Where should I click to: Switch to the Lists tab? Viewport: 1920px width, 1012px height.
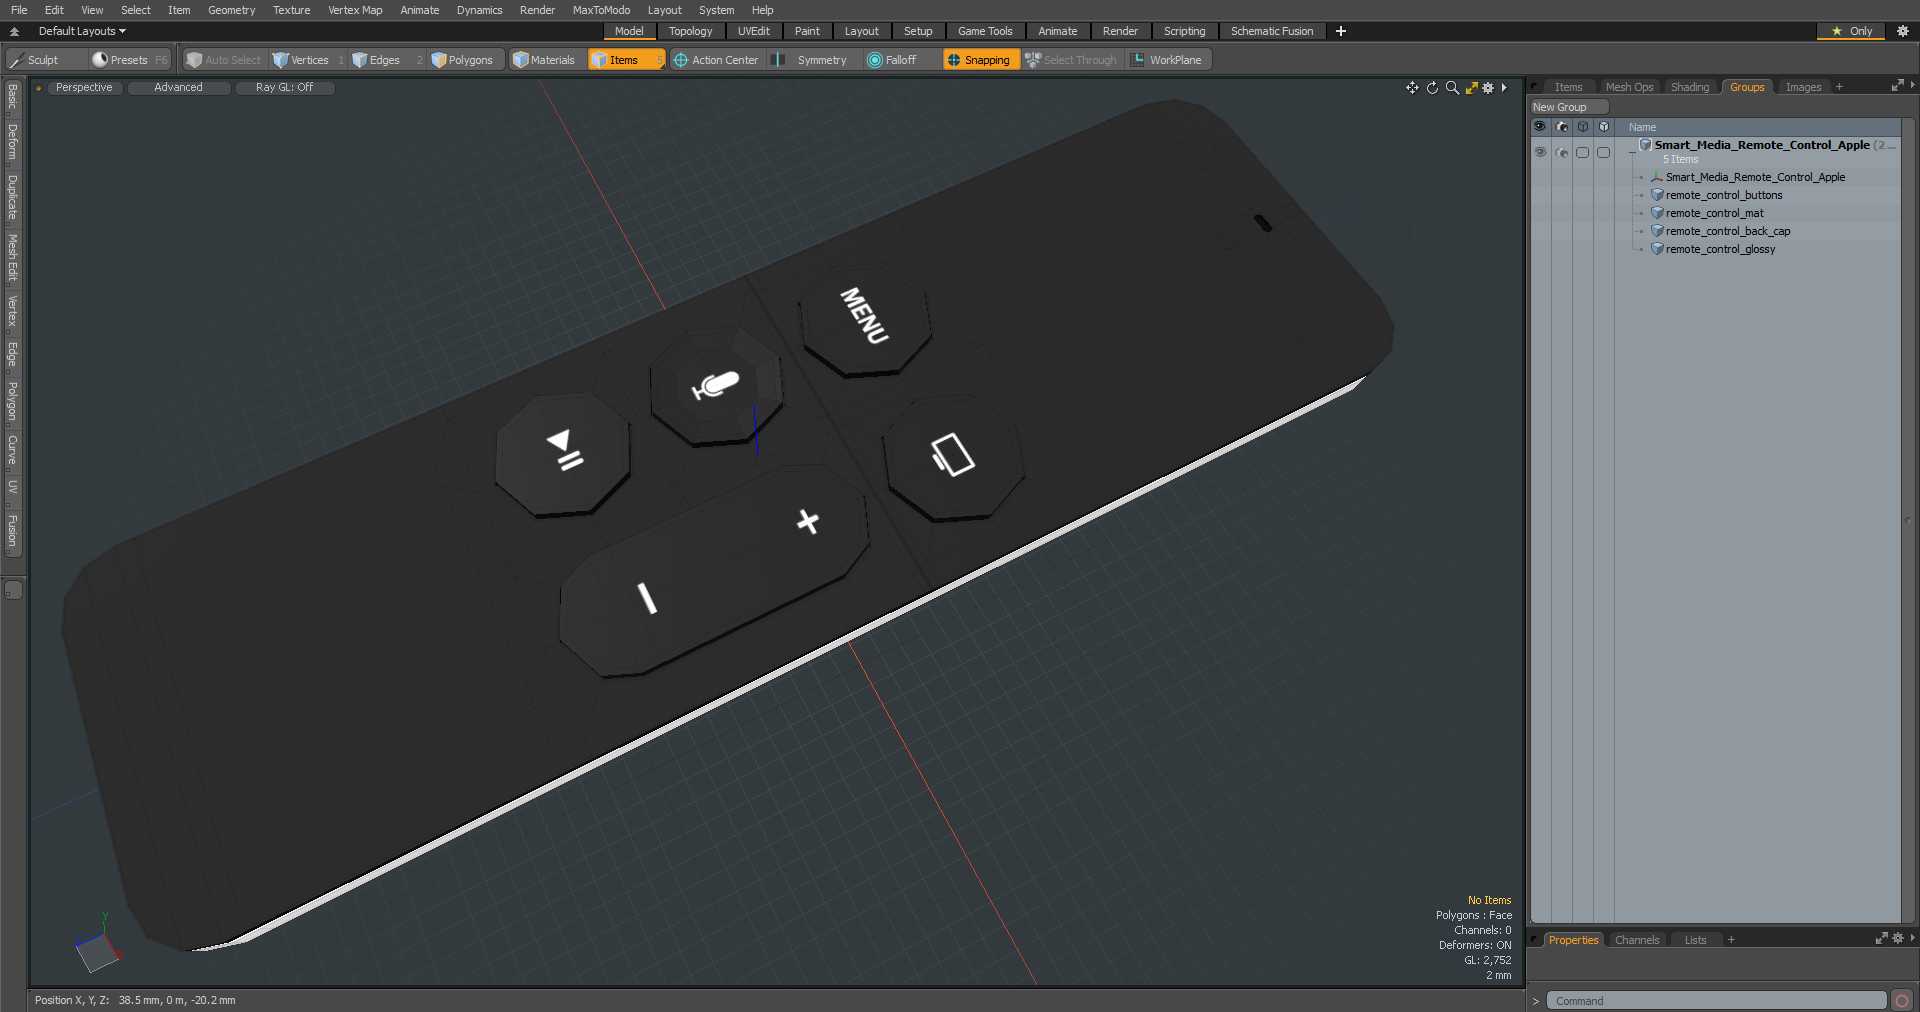1695,940
